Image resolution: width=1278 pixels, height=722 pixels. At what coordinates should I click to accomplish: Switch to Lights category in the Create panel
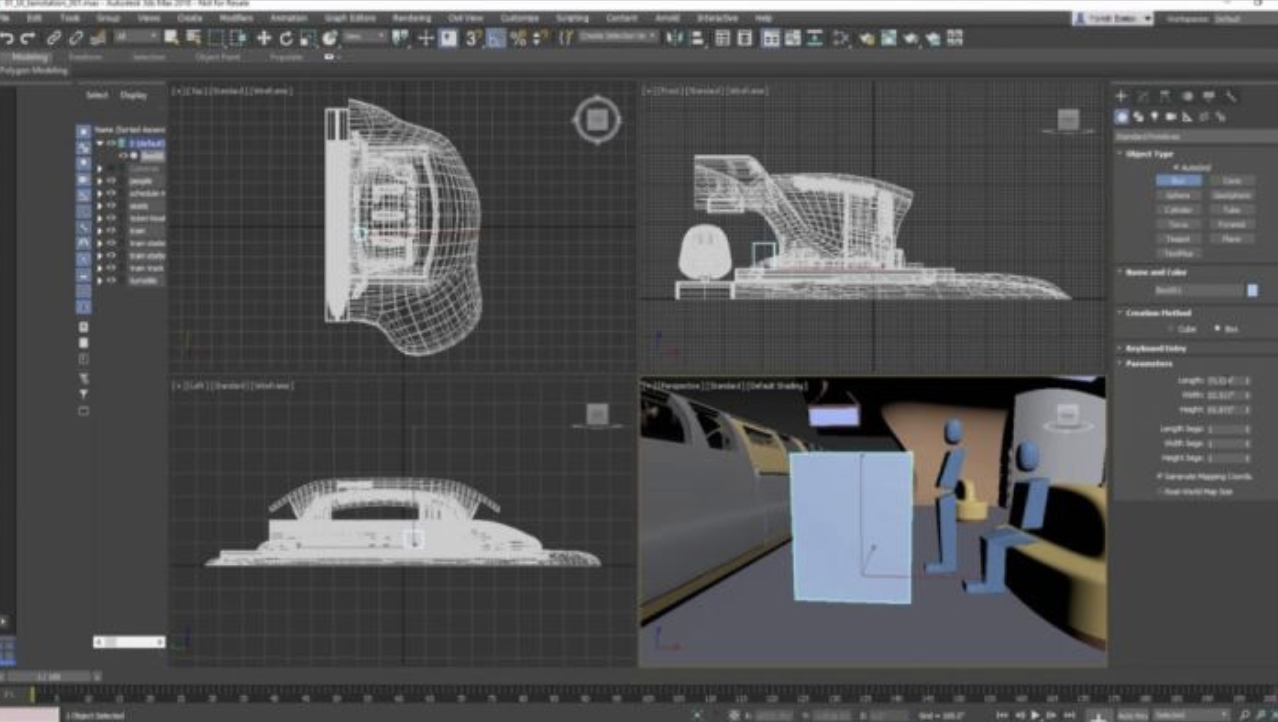1155,117
